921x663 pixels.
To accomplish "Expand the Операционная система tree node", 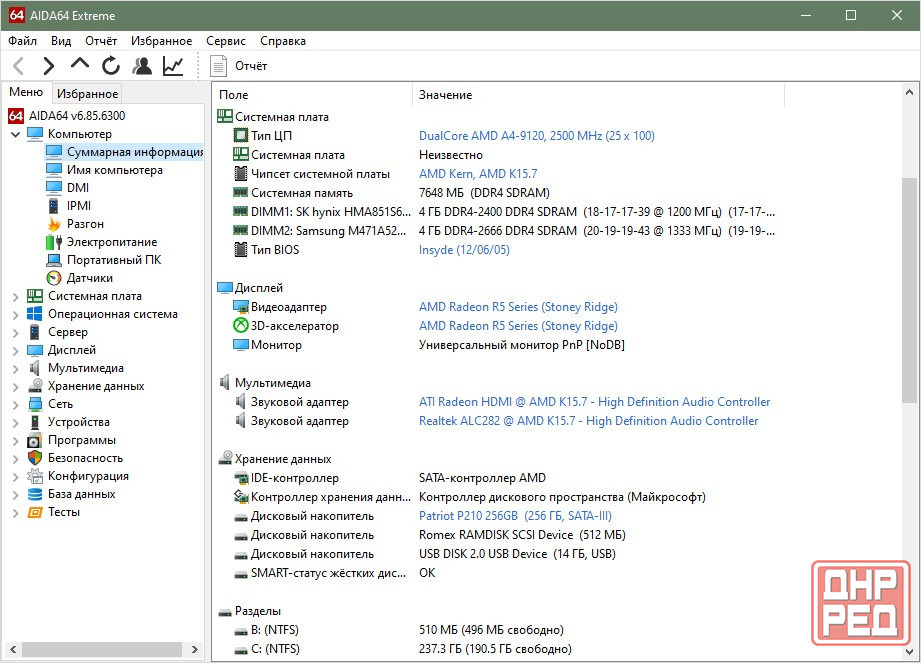I will tap(15, 314).
